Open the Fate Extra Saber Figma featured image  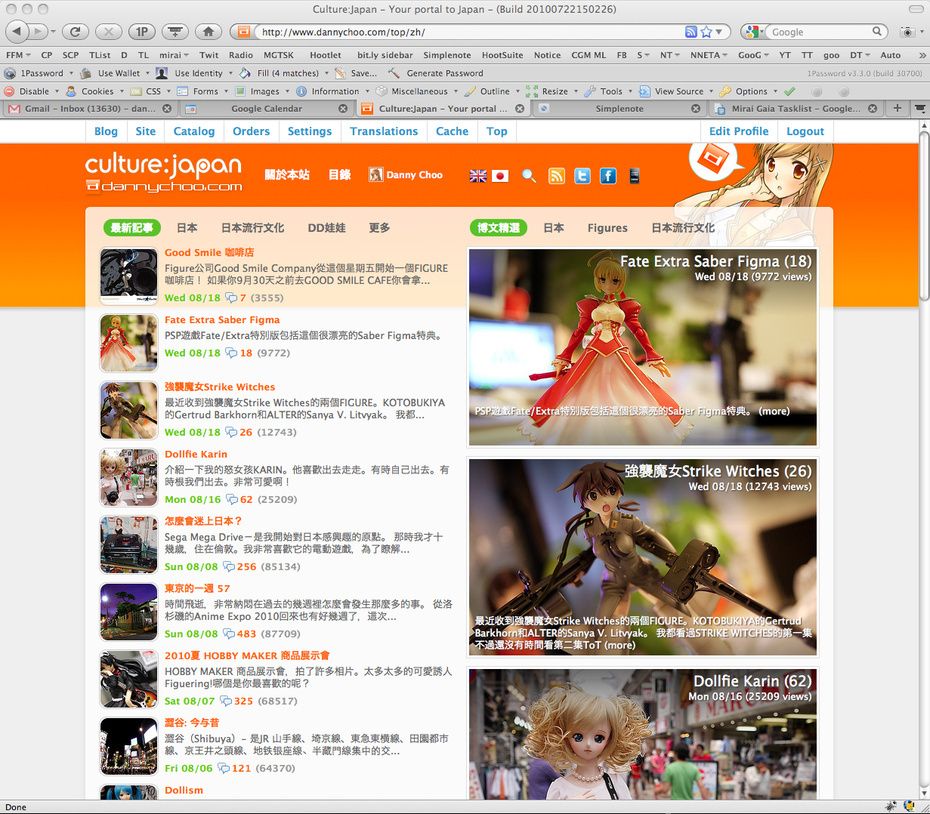[643, 347]
